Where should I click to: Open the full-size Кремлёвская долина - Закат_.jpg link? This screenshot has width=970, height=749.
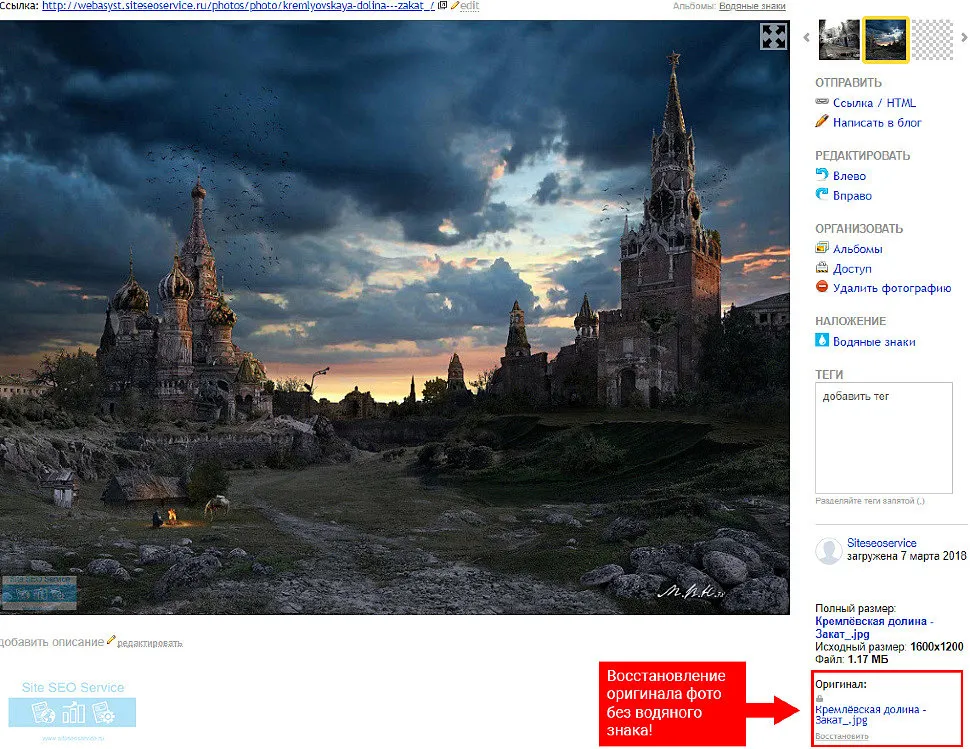pos(873,628)
